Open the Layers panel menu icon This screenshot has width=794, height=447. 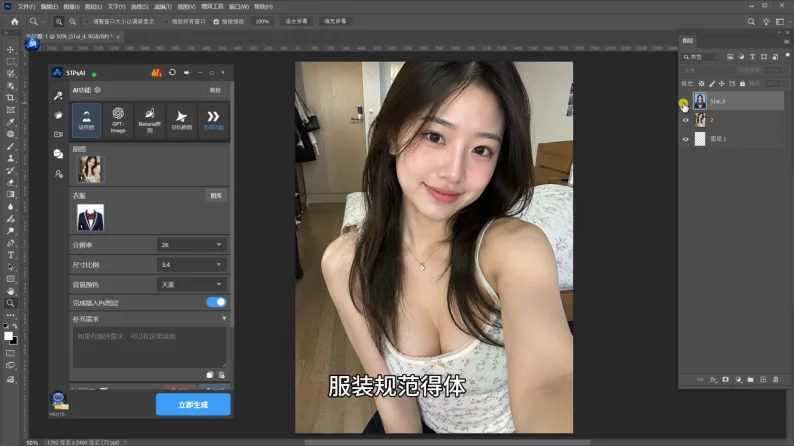[786, 41]
